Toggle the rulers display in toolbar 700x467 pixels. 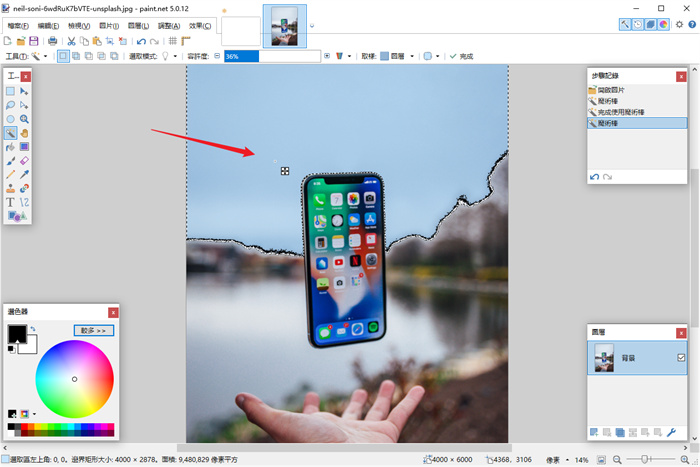point(186,41)
